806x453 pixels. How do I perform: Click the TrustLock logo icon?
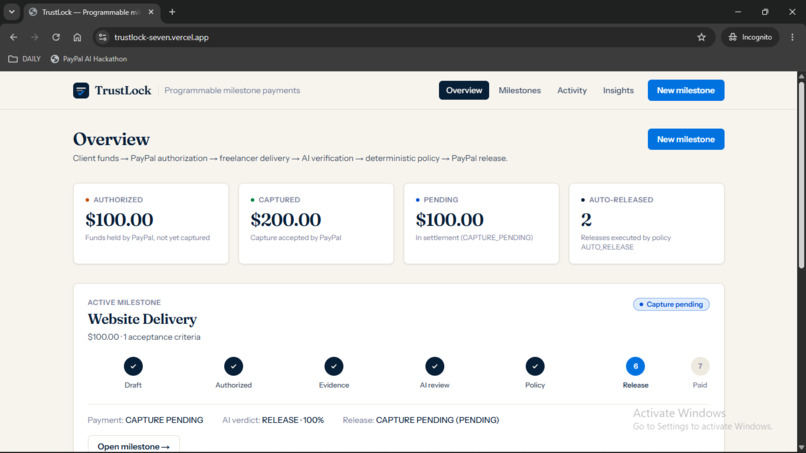[81, 90]
